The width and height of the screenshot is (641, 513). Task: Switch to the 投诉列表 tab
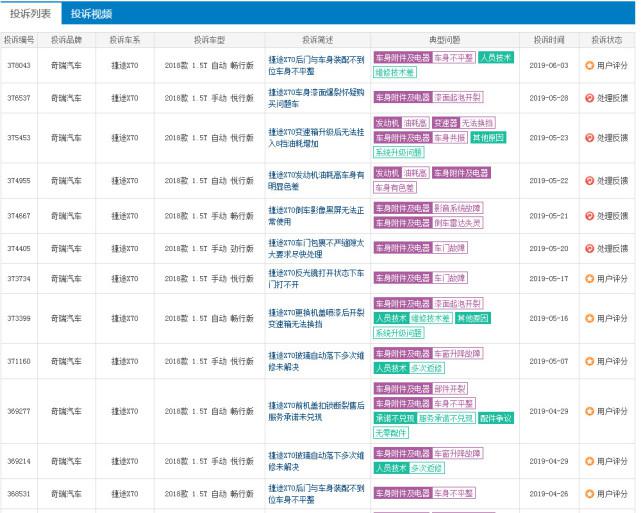(31, 13)
